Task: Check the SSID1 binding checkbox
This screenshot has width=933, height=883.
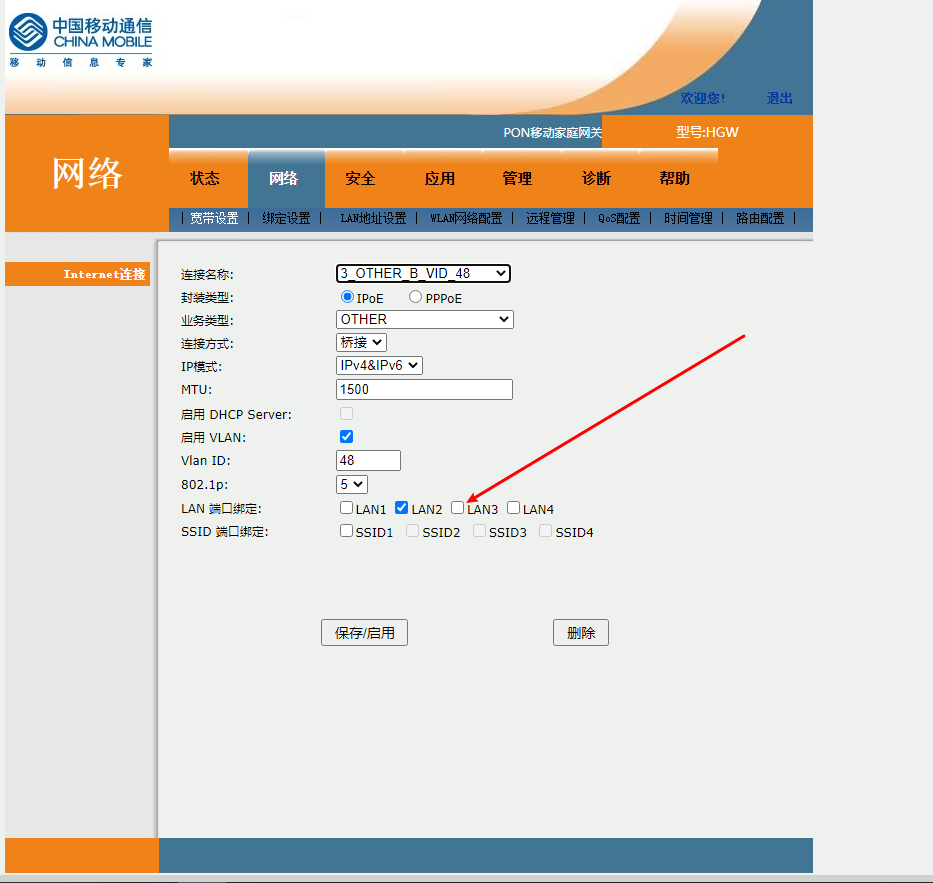Action: (x=346, y=531)
